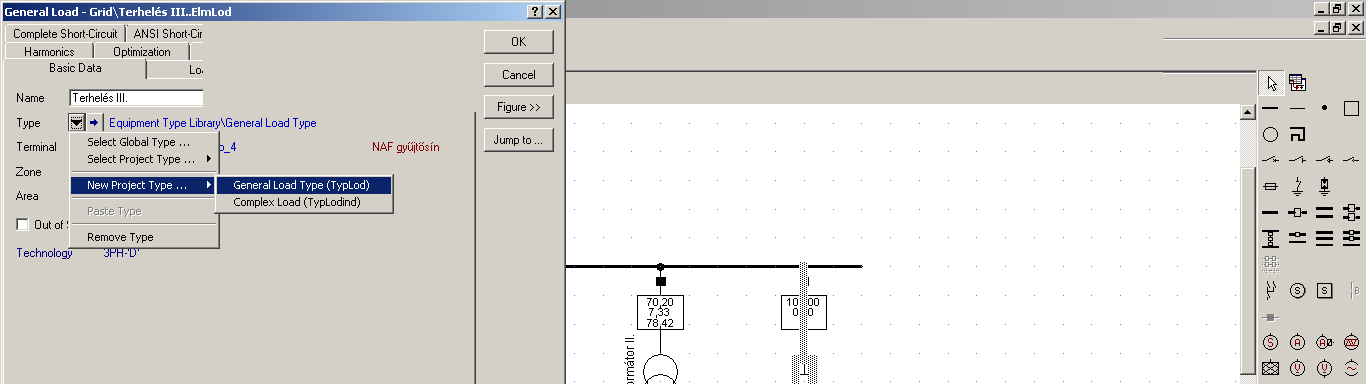
Task: Expand New Project Type submenu
Action: [144, 185]
